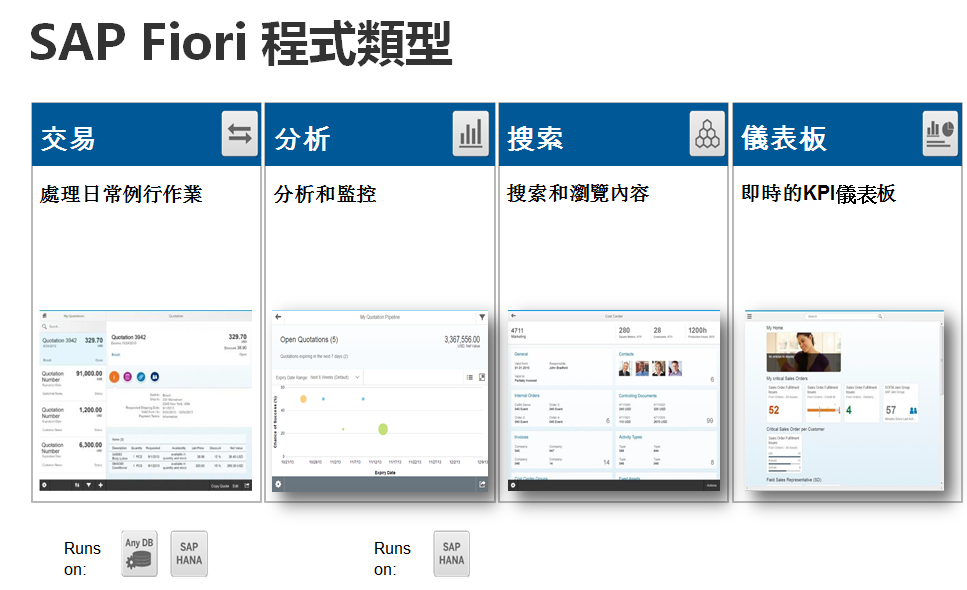Click the SAP HANA icon under the 分析 card
The image size is (967, 590).
click(x=451, y=554)
